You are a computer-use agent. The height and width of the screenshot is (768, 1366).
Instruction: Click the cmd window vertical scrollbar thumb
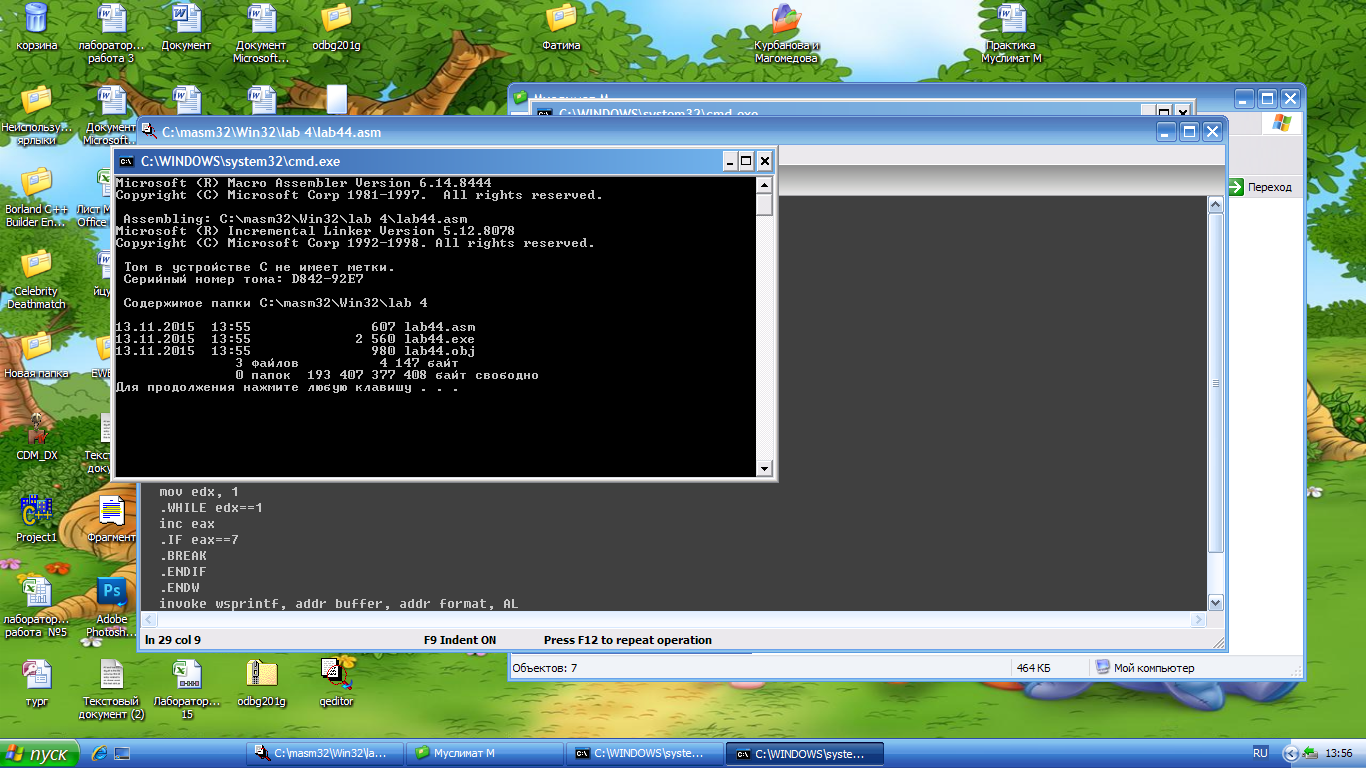click(765, 204)
